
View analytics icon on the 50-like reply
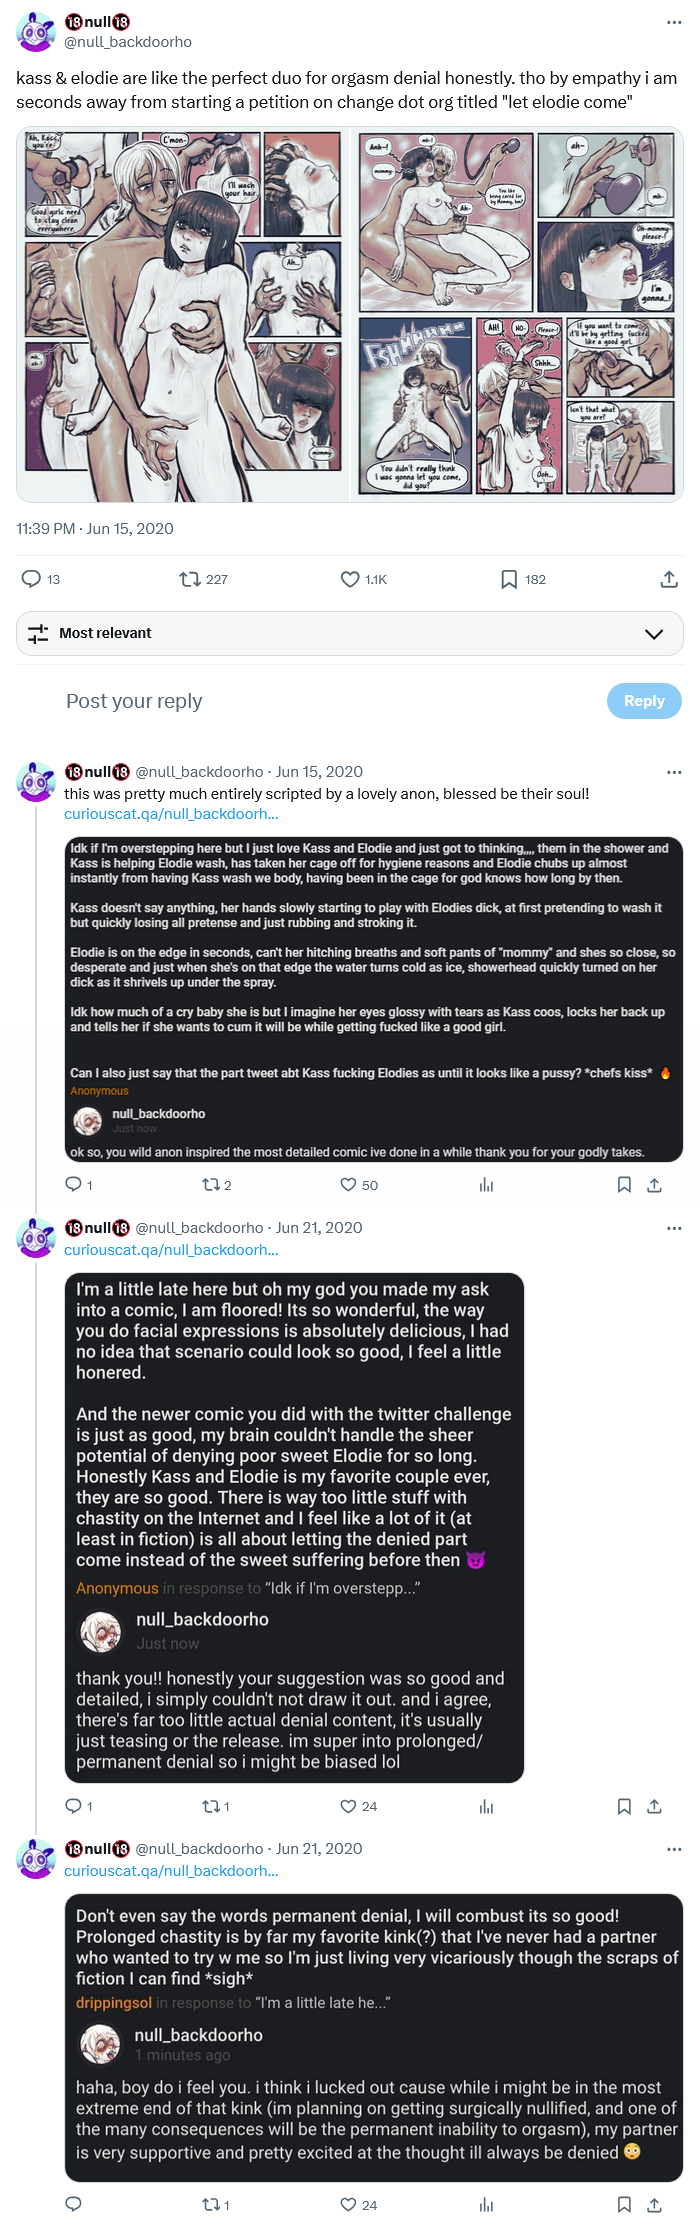(487, 1185)
